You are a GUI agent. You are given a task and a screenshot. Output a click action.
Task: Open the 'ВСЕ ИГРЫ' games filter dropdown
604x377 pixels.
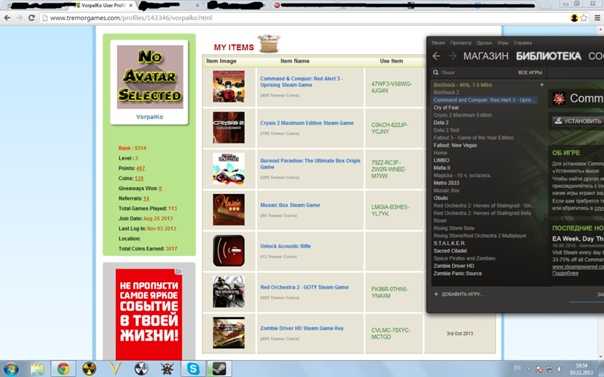(x=530, y=72)
